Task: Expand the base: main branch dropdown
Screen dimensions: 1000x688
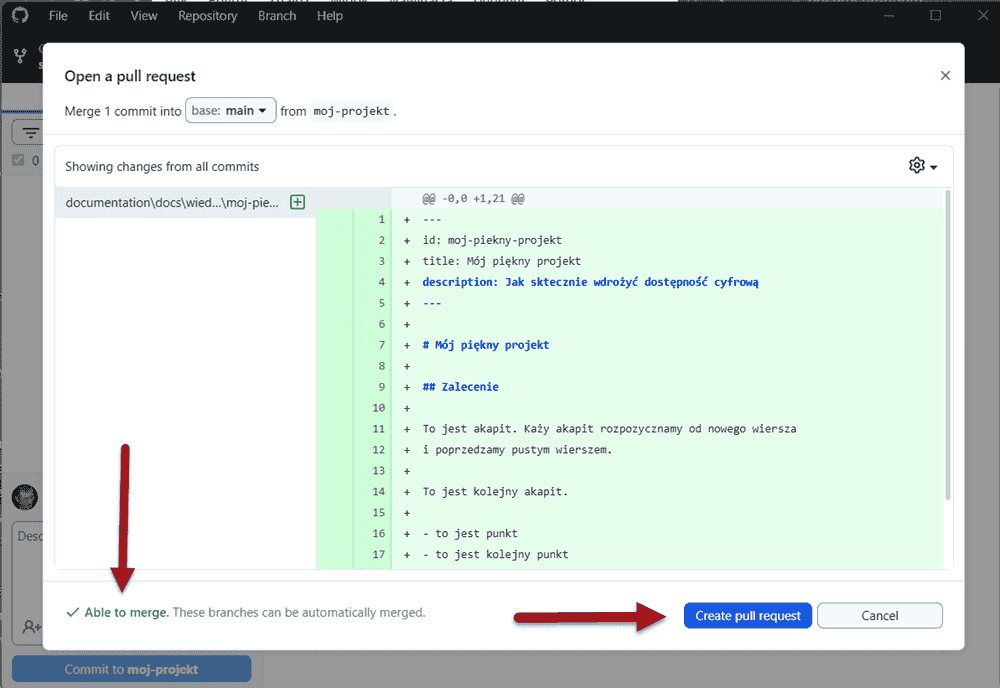Action: pos(230,111)
